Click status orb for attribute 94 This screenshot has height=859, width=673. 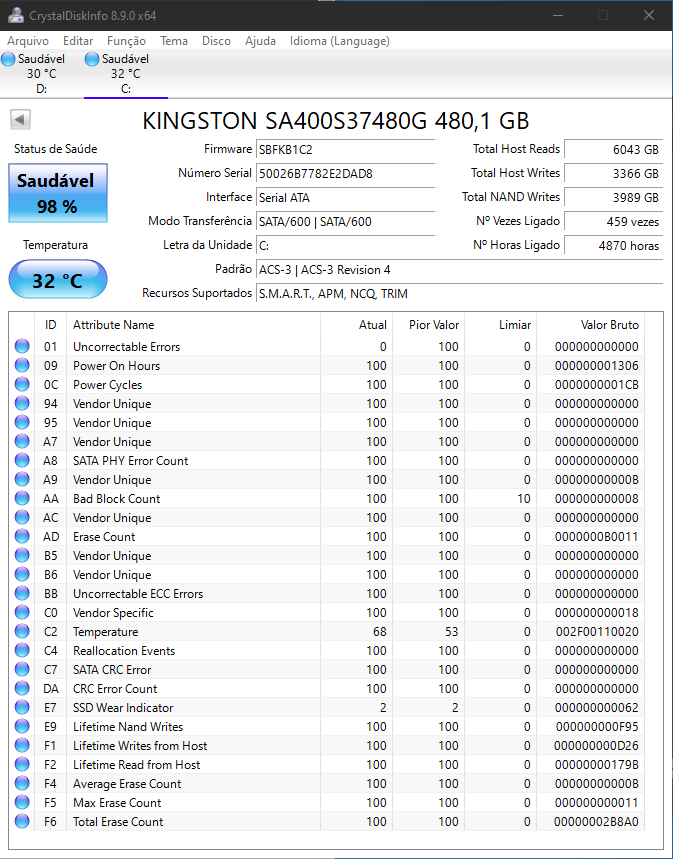(22, 403)
